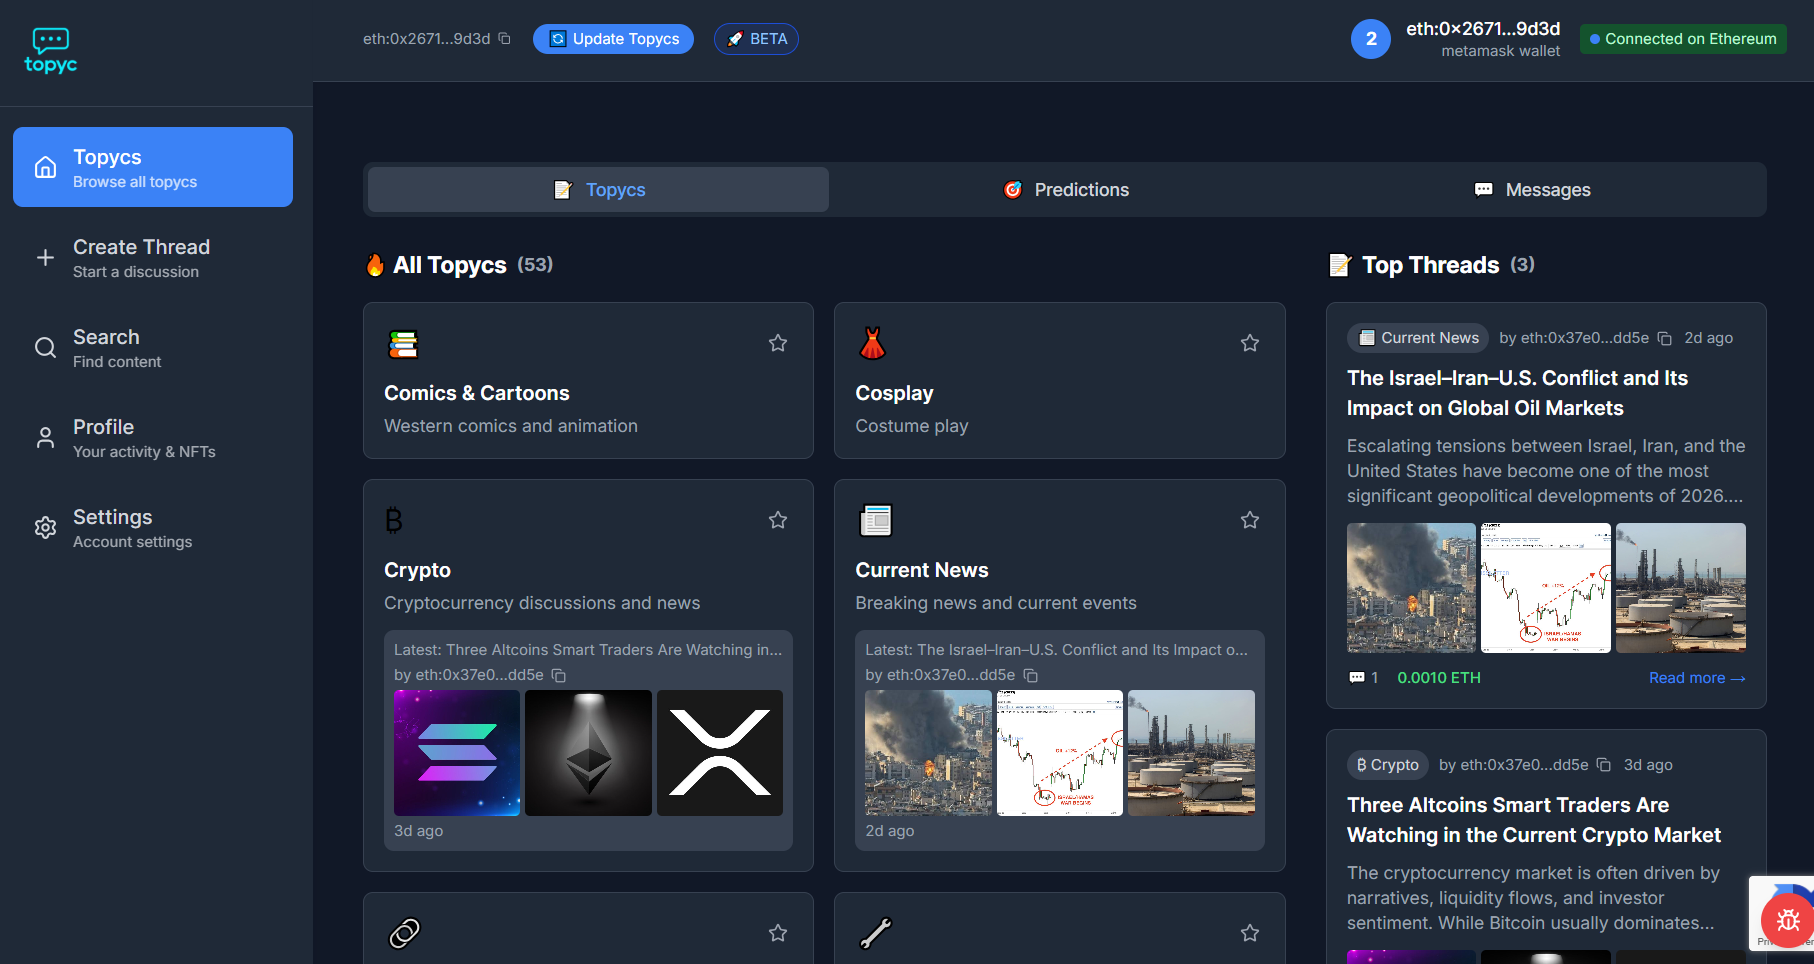View chart image in Israel–Iran thread
This screenshot has width=1814, height=964.
1546,588
